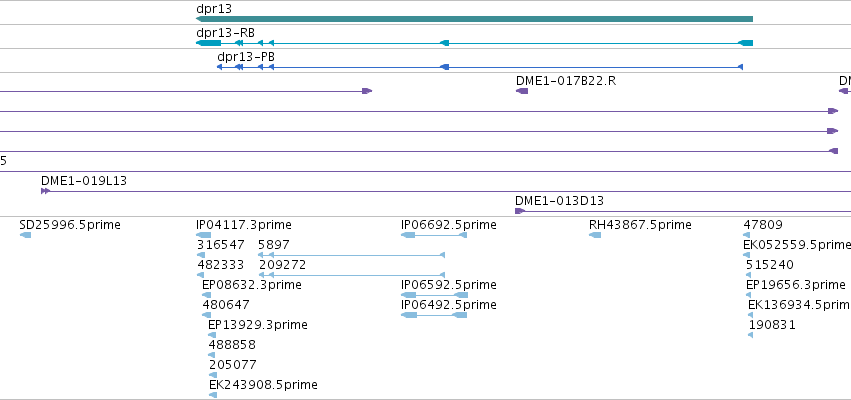Select the EK136934.5prim label
This screenshot has height=400, width=851.
[x=799, y=305]
